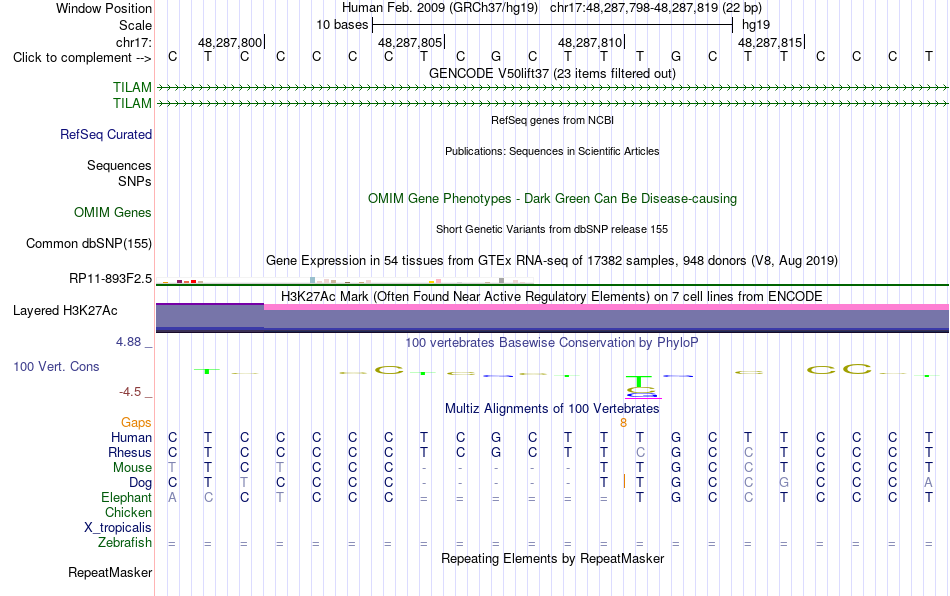950x596 pixels.
Task: Click the orange insertion bar in Dog row
Action: point(624,482)
